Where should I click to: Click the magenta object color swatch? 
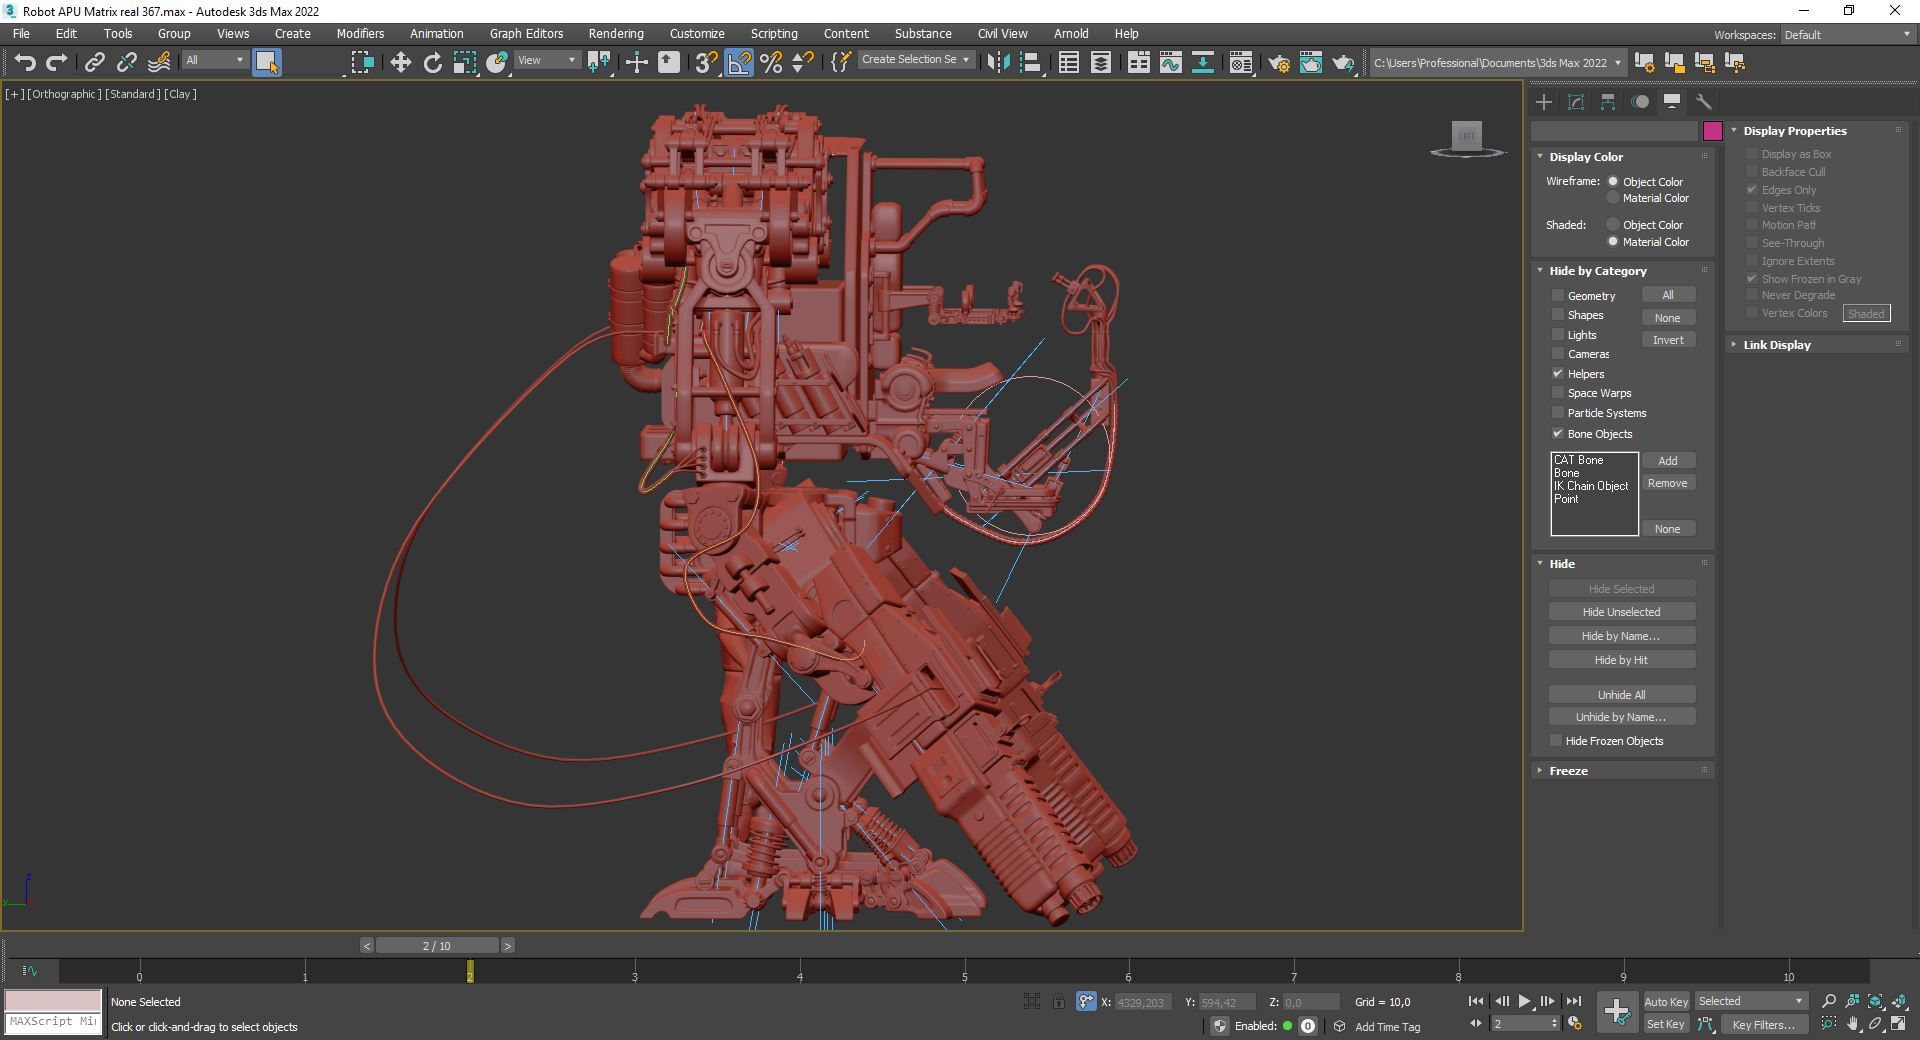point(1713,131)
